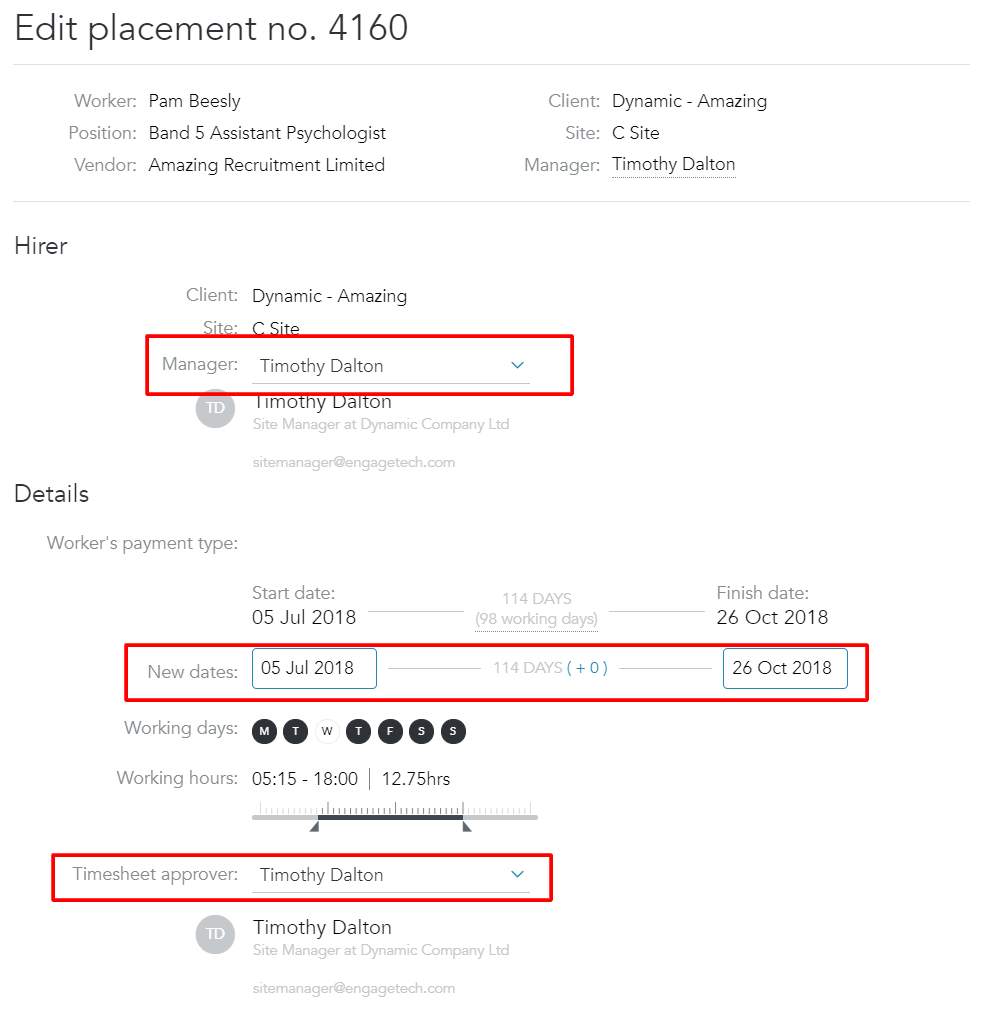Viewport: 985px width, 1034px height.
Task: Click the Timothy Dalton manager link in header
Action: click(673, 164)
